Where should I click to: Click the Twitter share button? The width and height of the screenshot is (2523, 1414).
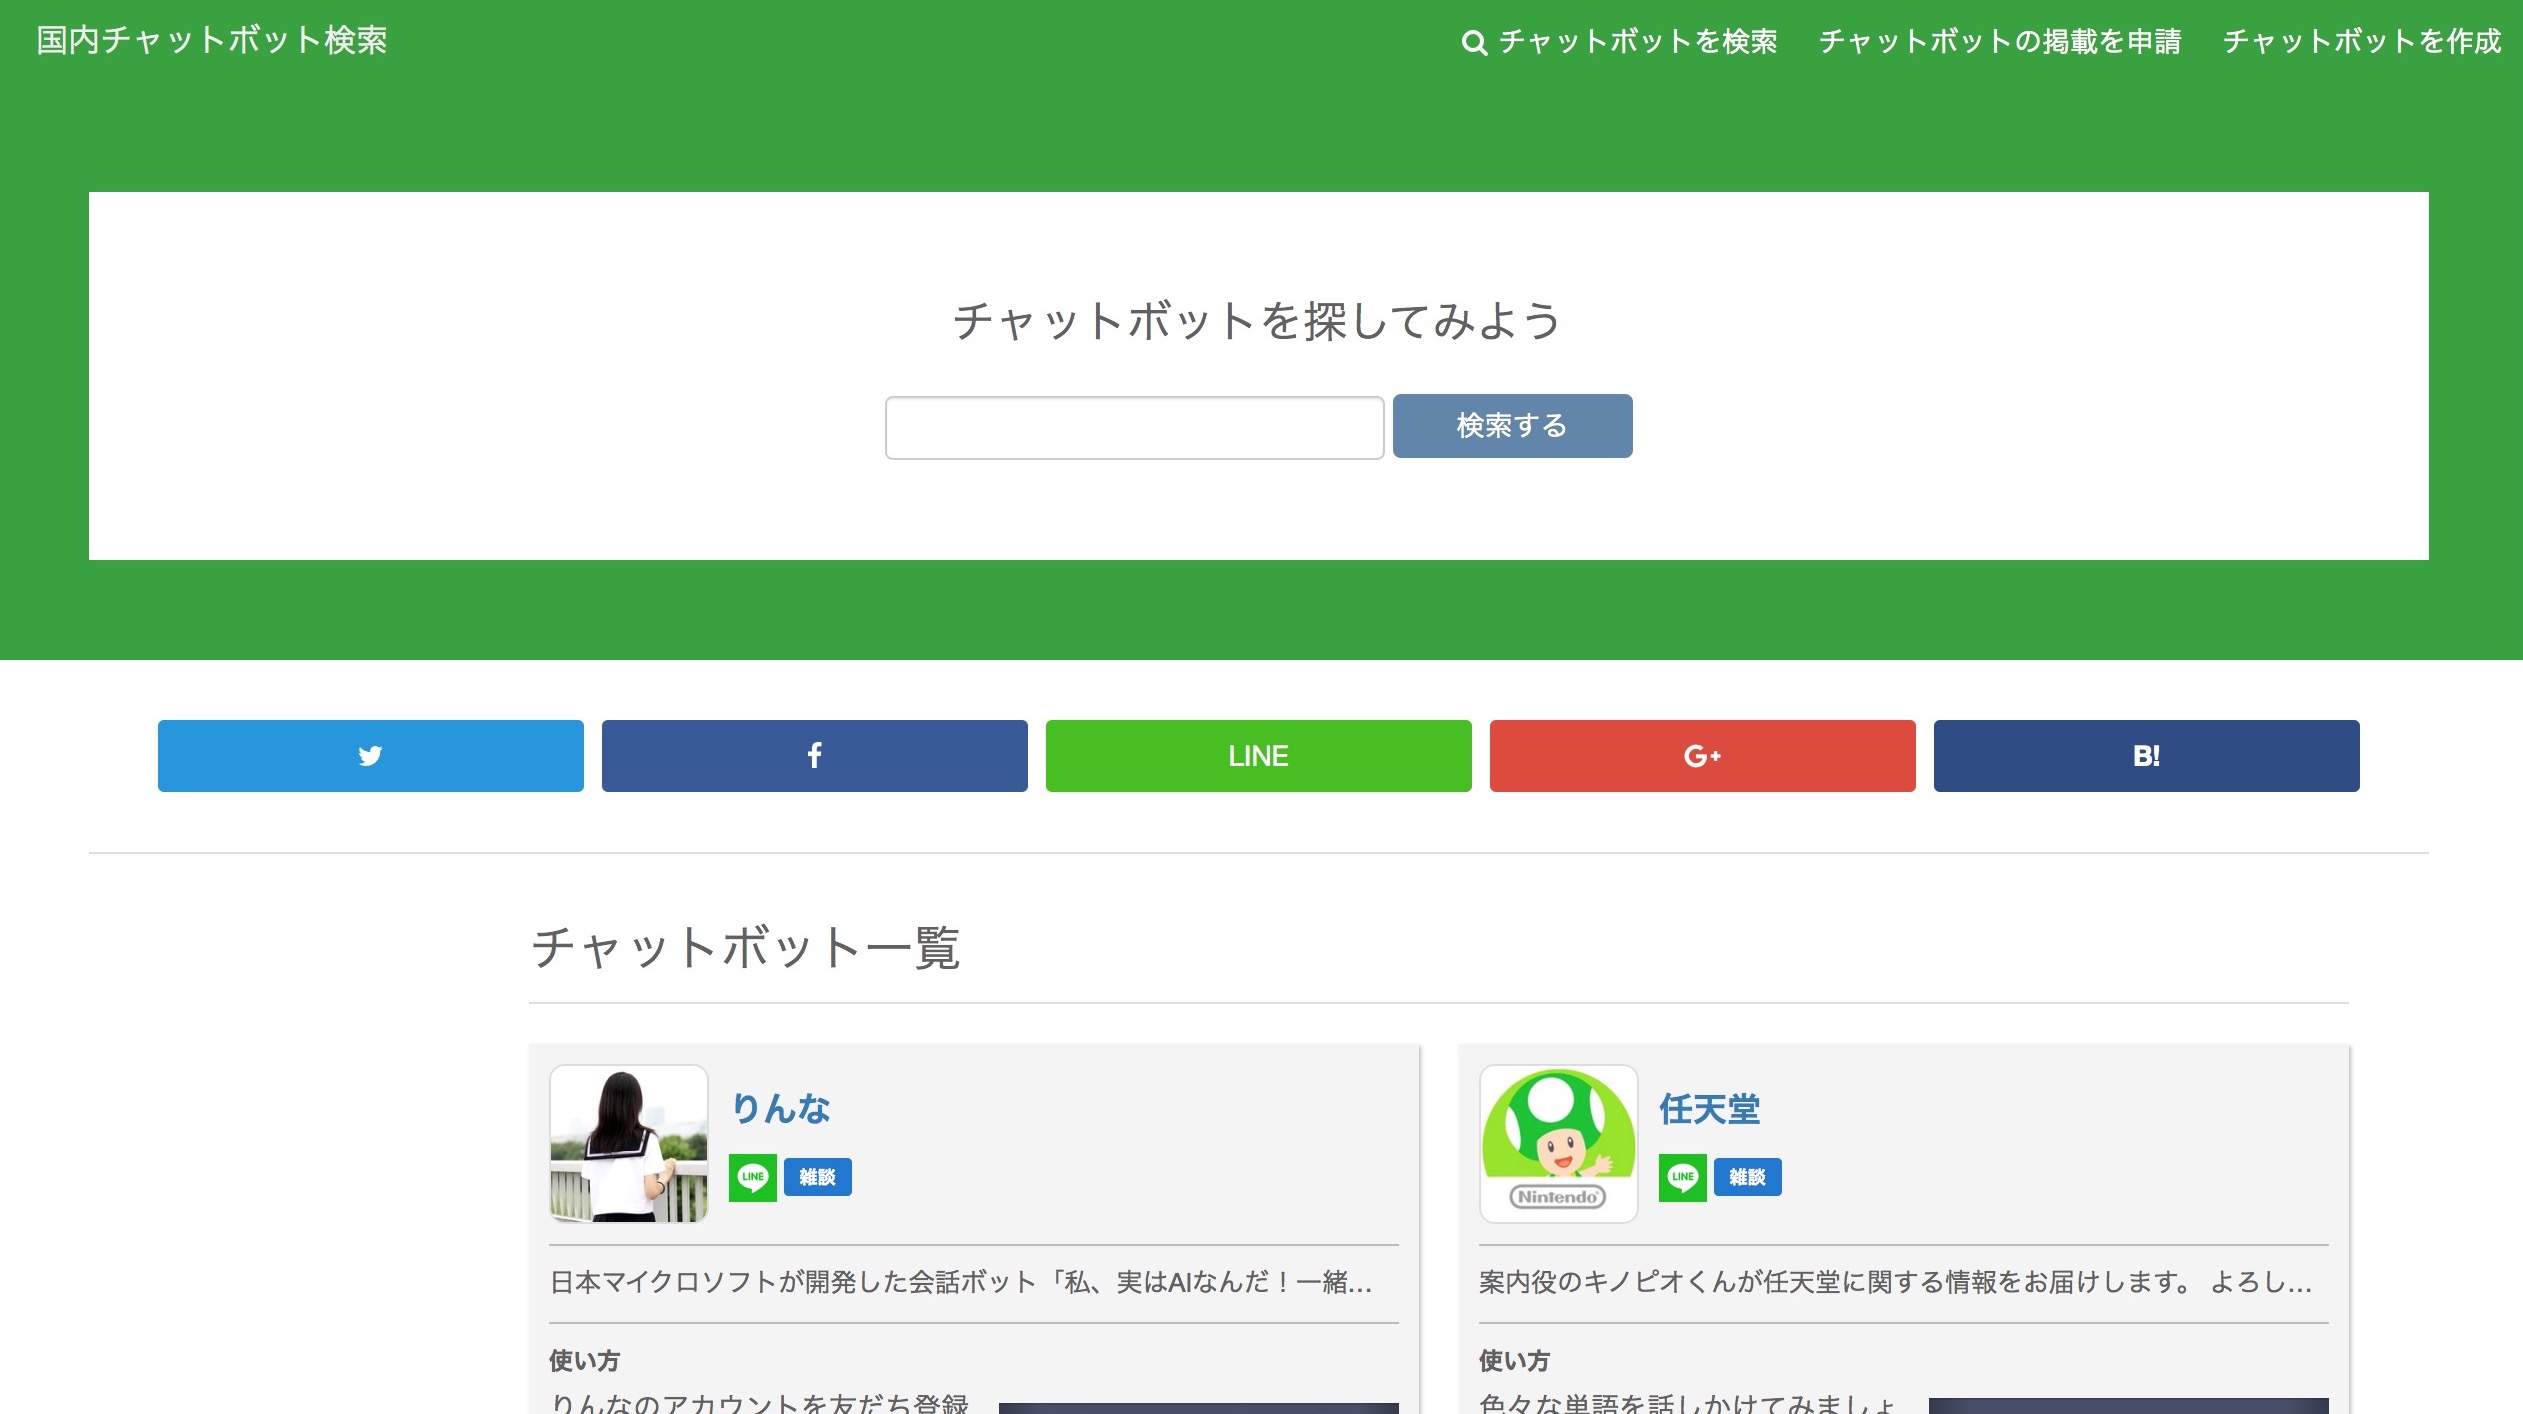point(370,756)
